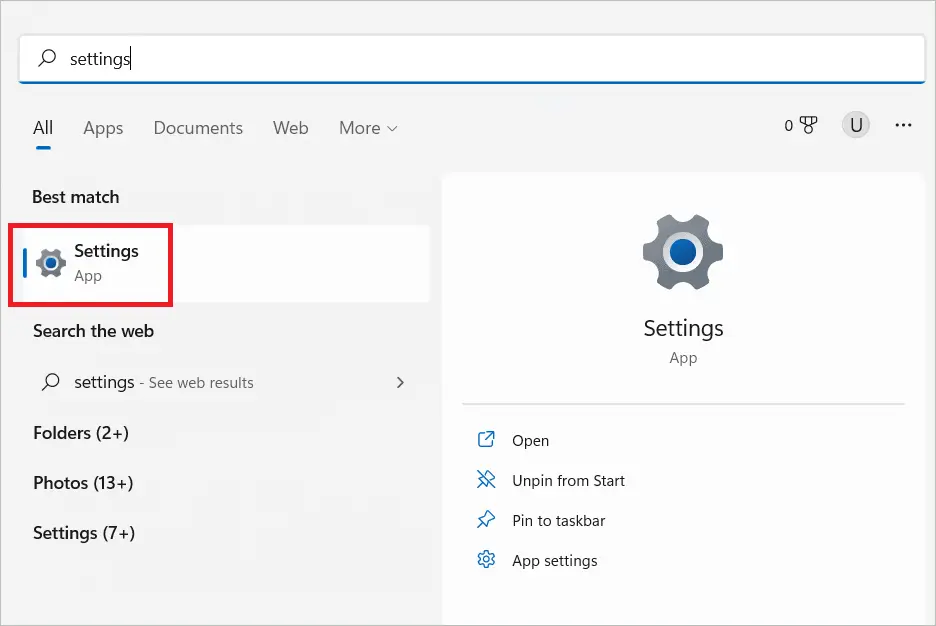The width and height of the screenshot is (936, 626).
Task: Click Pin to taskbar
Action: click(559, 520)
